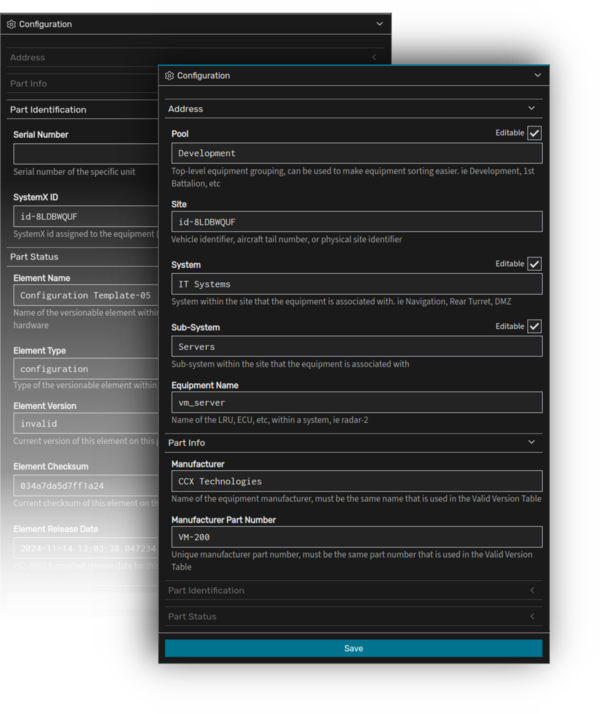The image size is (600, 714).
Task: Click the Part Identification header in back window
Action: click(82, 110)
